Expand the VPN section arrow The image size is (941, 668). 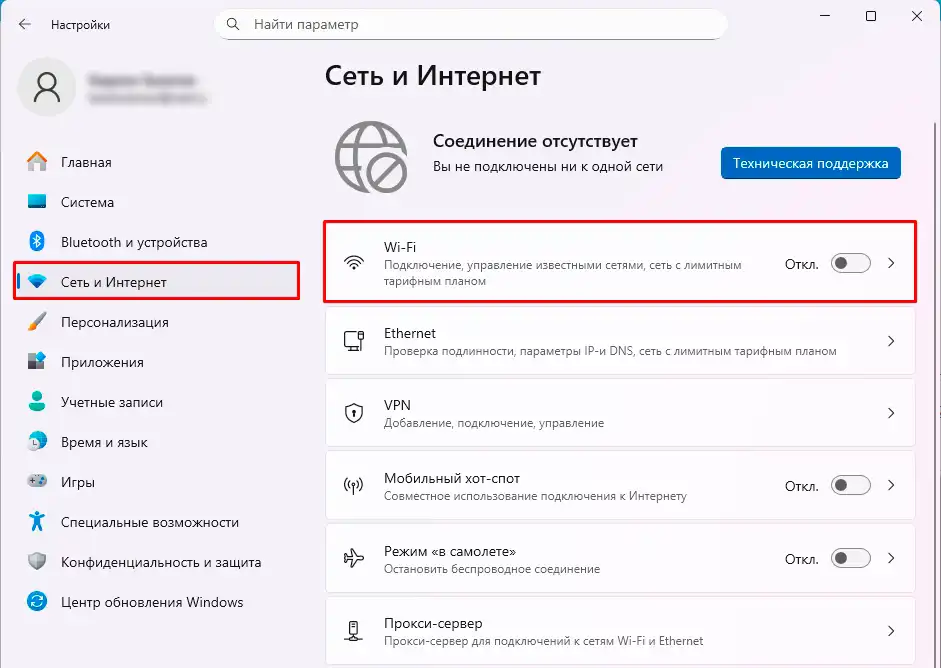890,412
